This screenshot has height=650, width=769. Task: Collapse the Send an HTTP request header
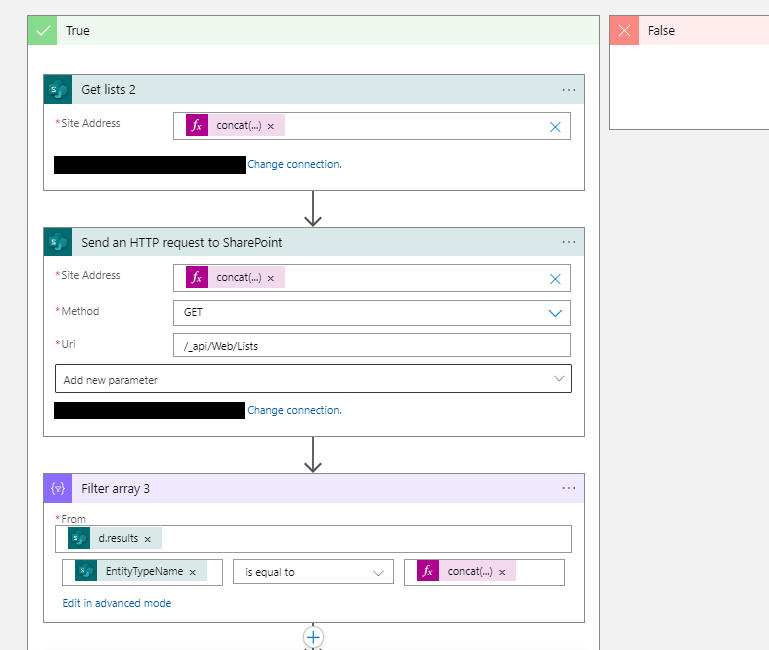[x=314, y=242]
